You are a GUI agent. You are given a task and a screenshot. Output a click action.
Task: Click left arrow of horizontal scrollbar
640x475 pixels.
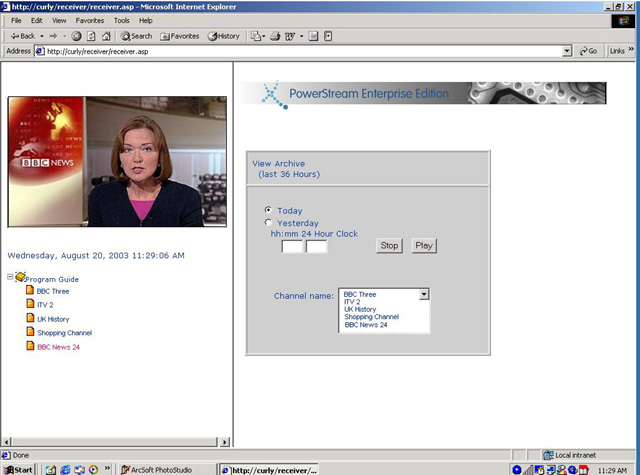6,442
